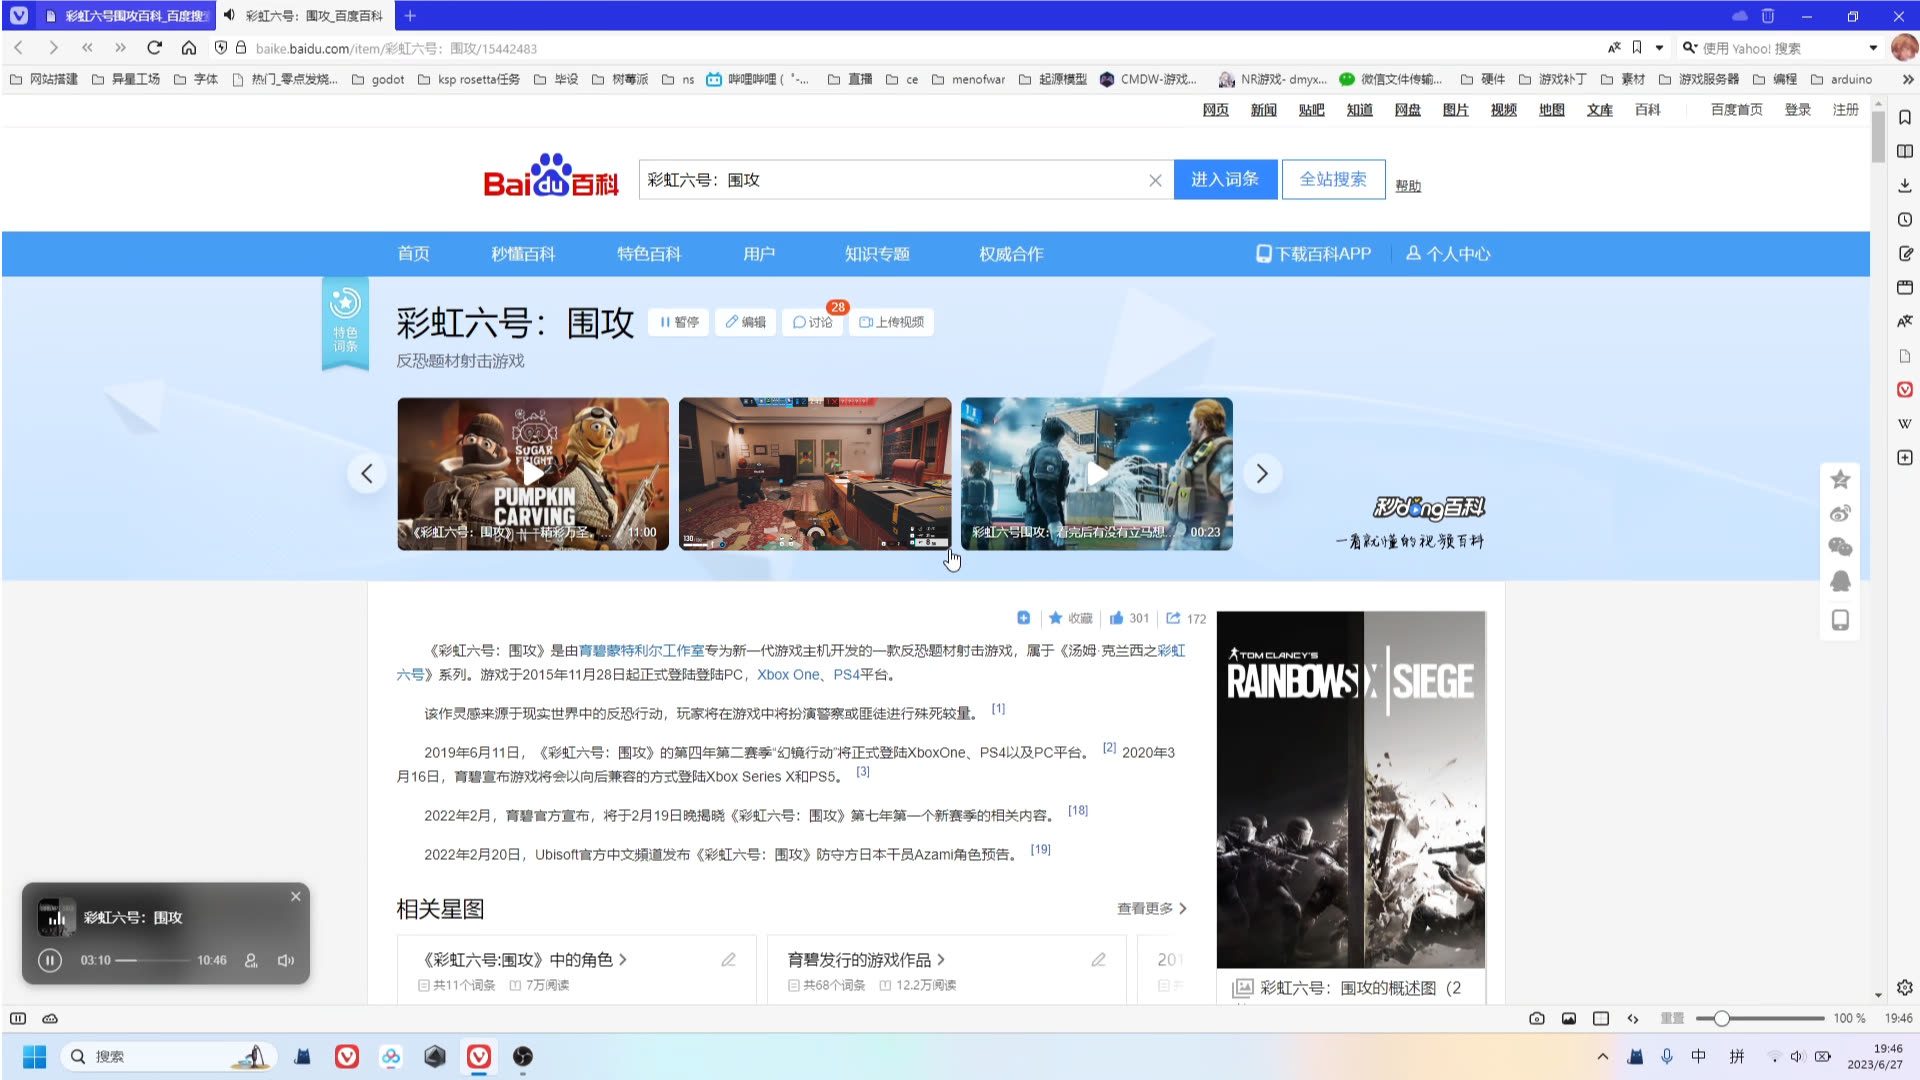
Task: Toggle the side panel visibility in status bar
Action: click(18, 1018)
